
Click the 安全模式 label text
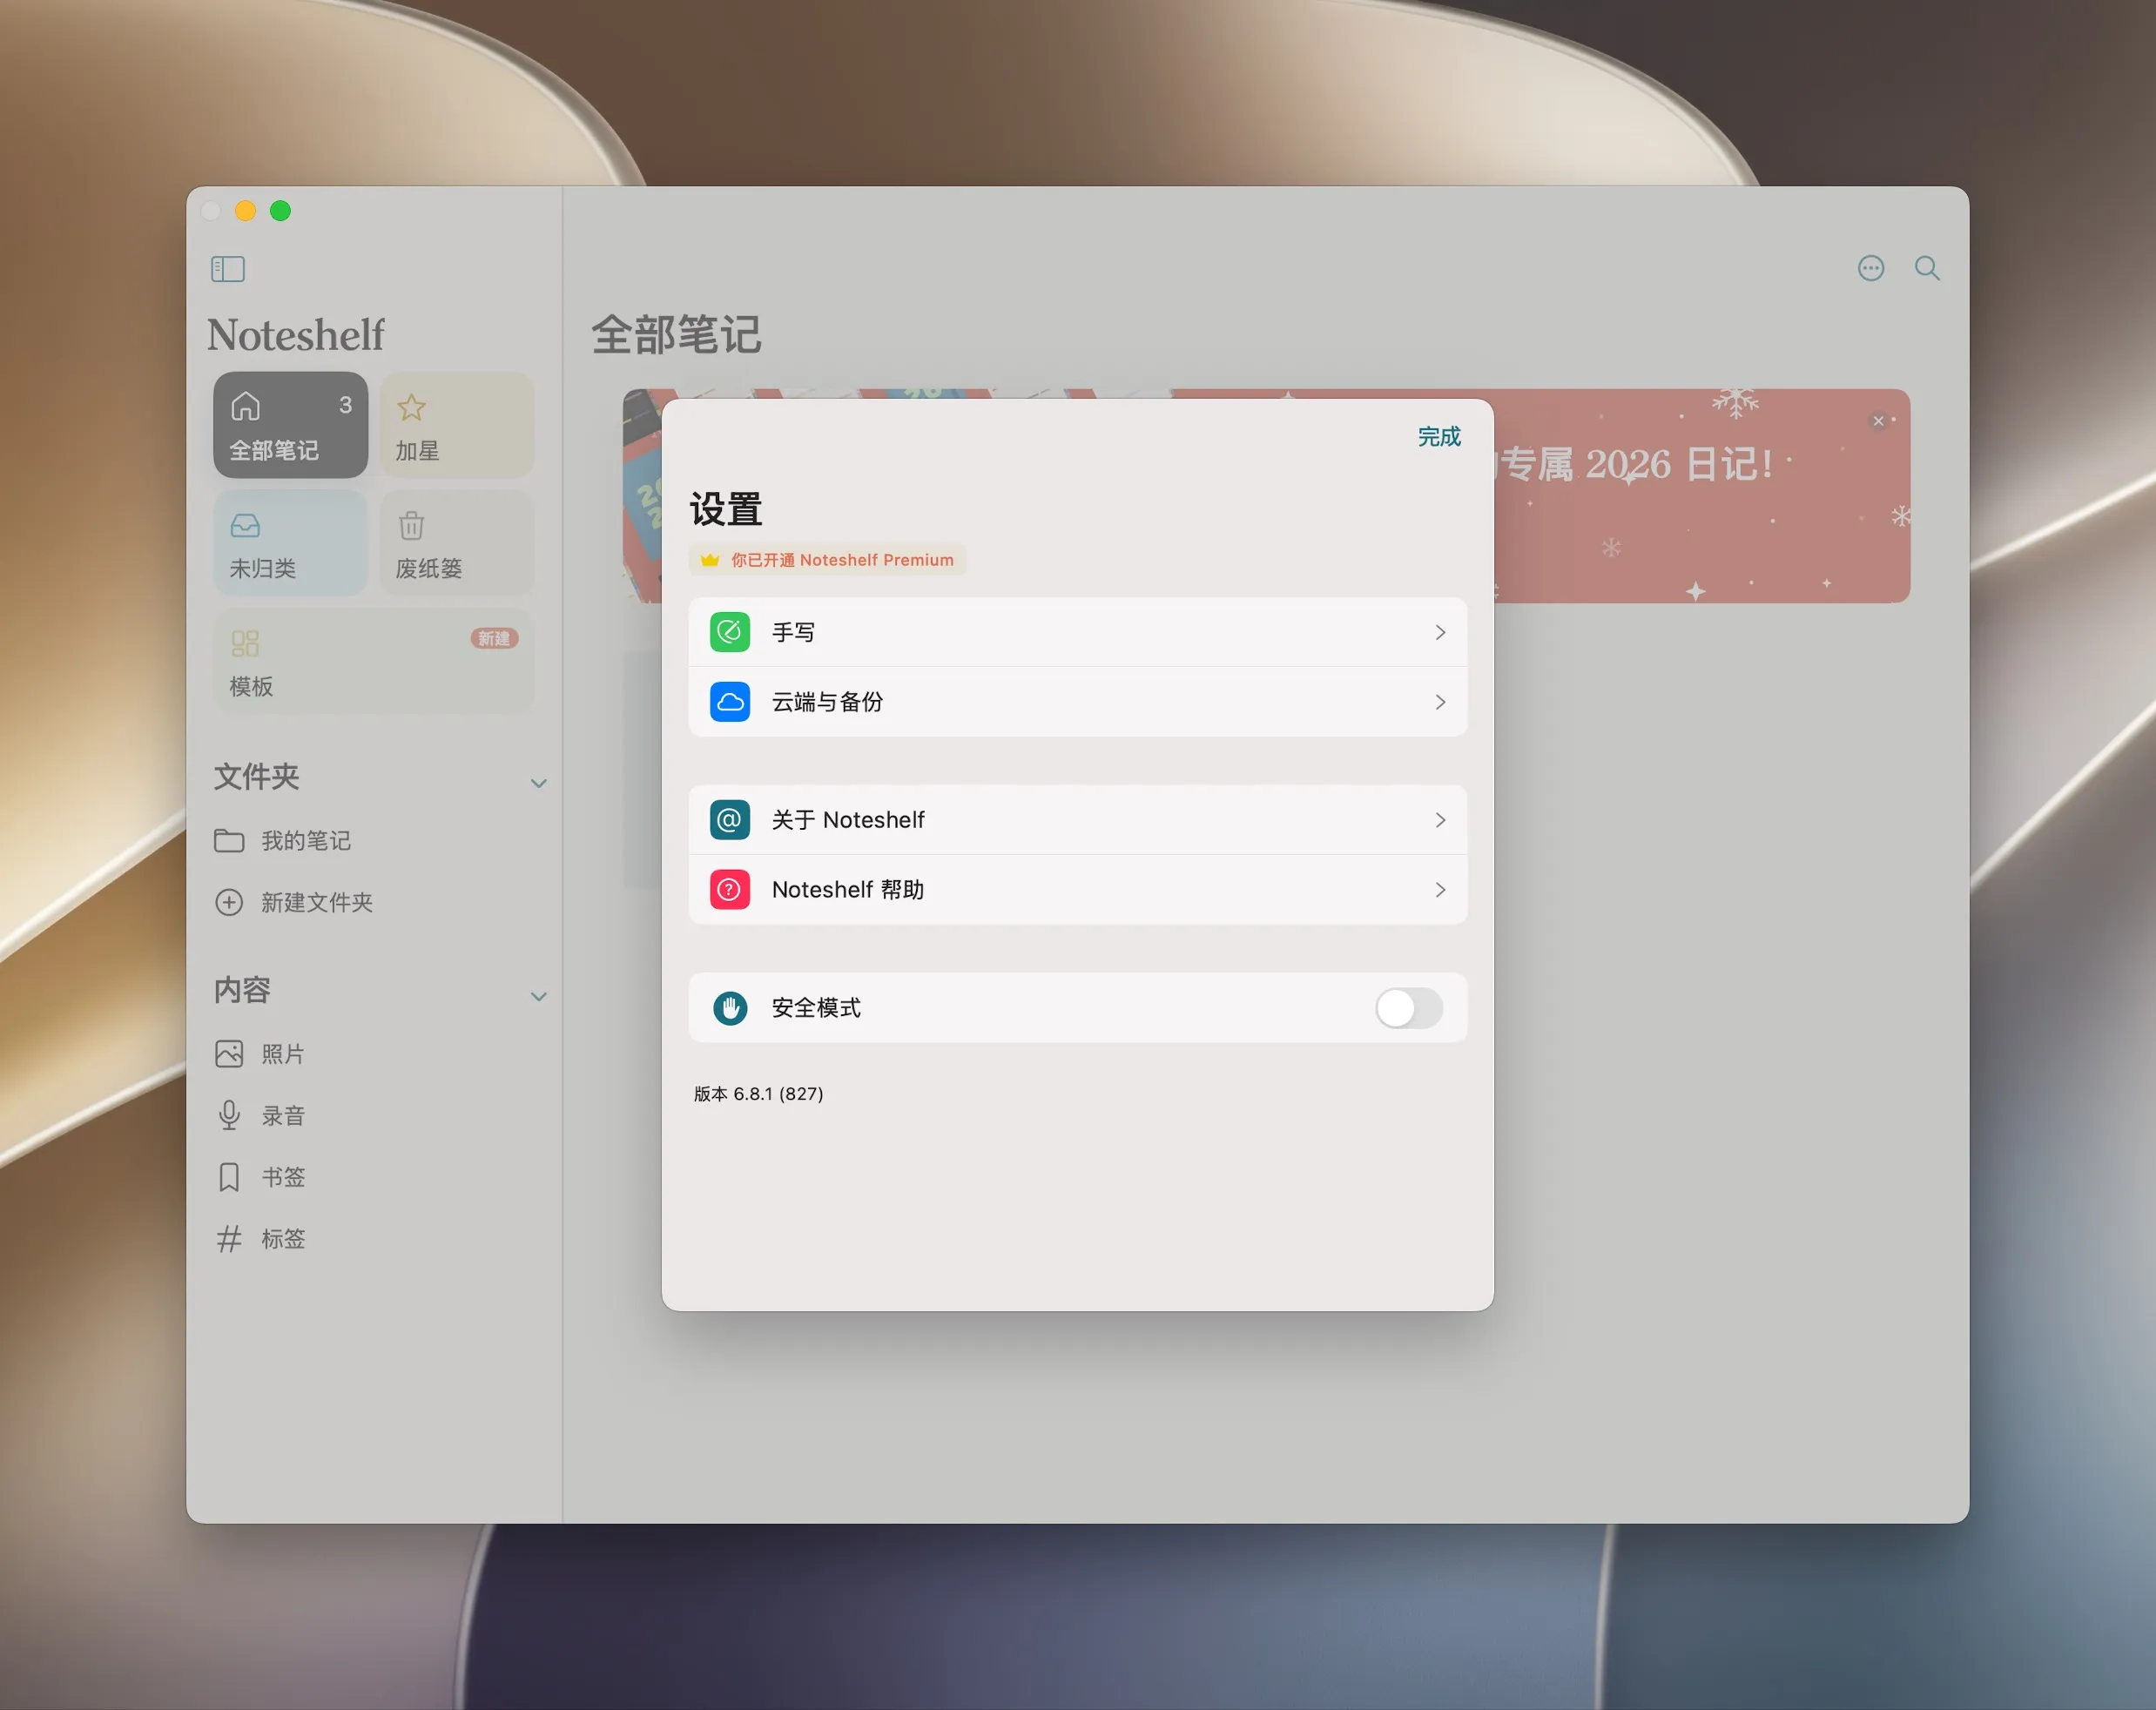tap(816, 1008)
